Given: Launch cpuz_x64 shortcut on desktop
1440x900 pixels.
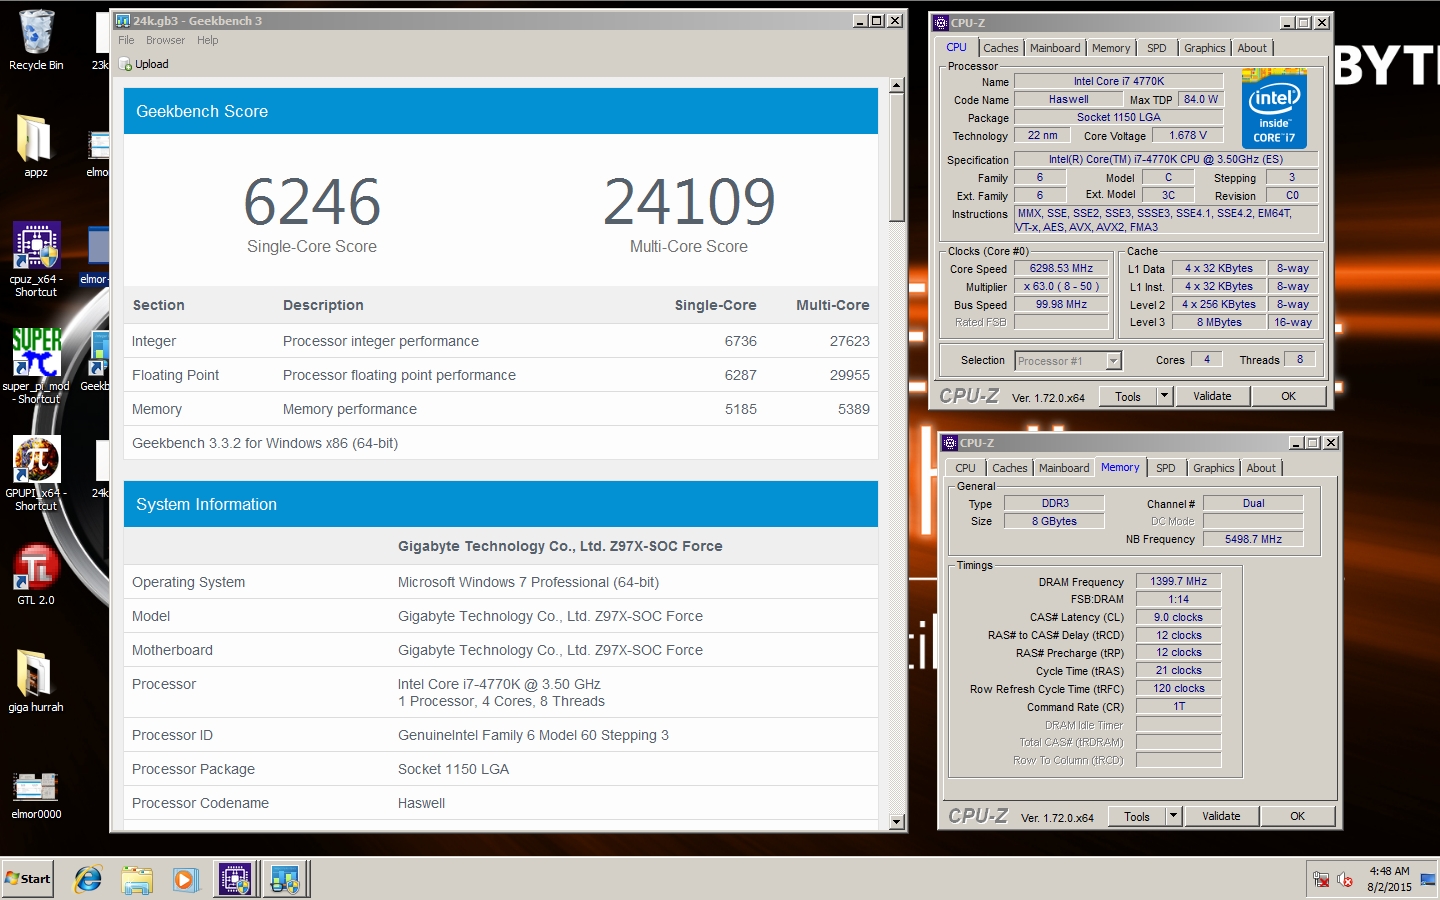Looking at the screenshot, I should 36,259.
